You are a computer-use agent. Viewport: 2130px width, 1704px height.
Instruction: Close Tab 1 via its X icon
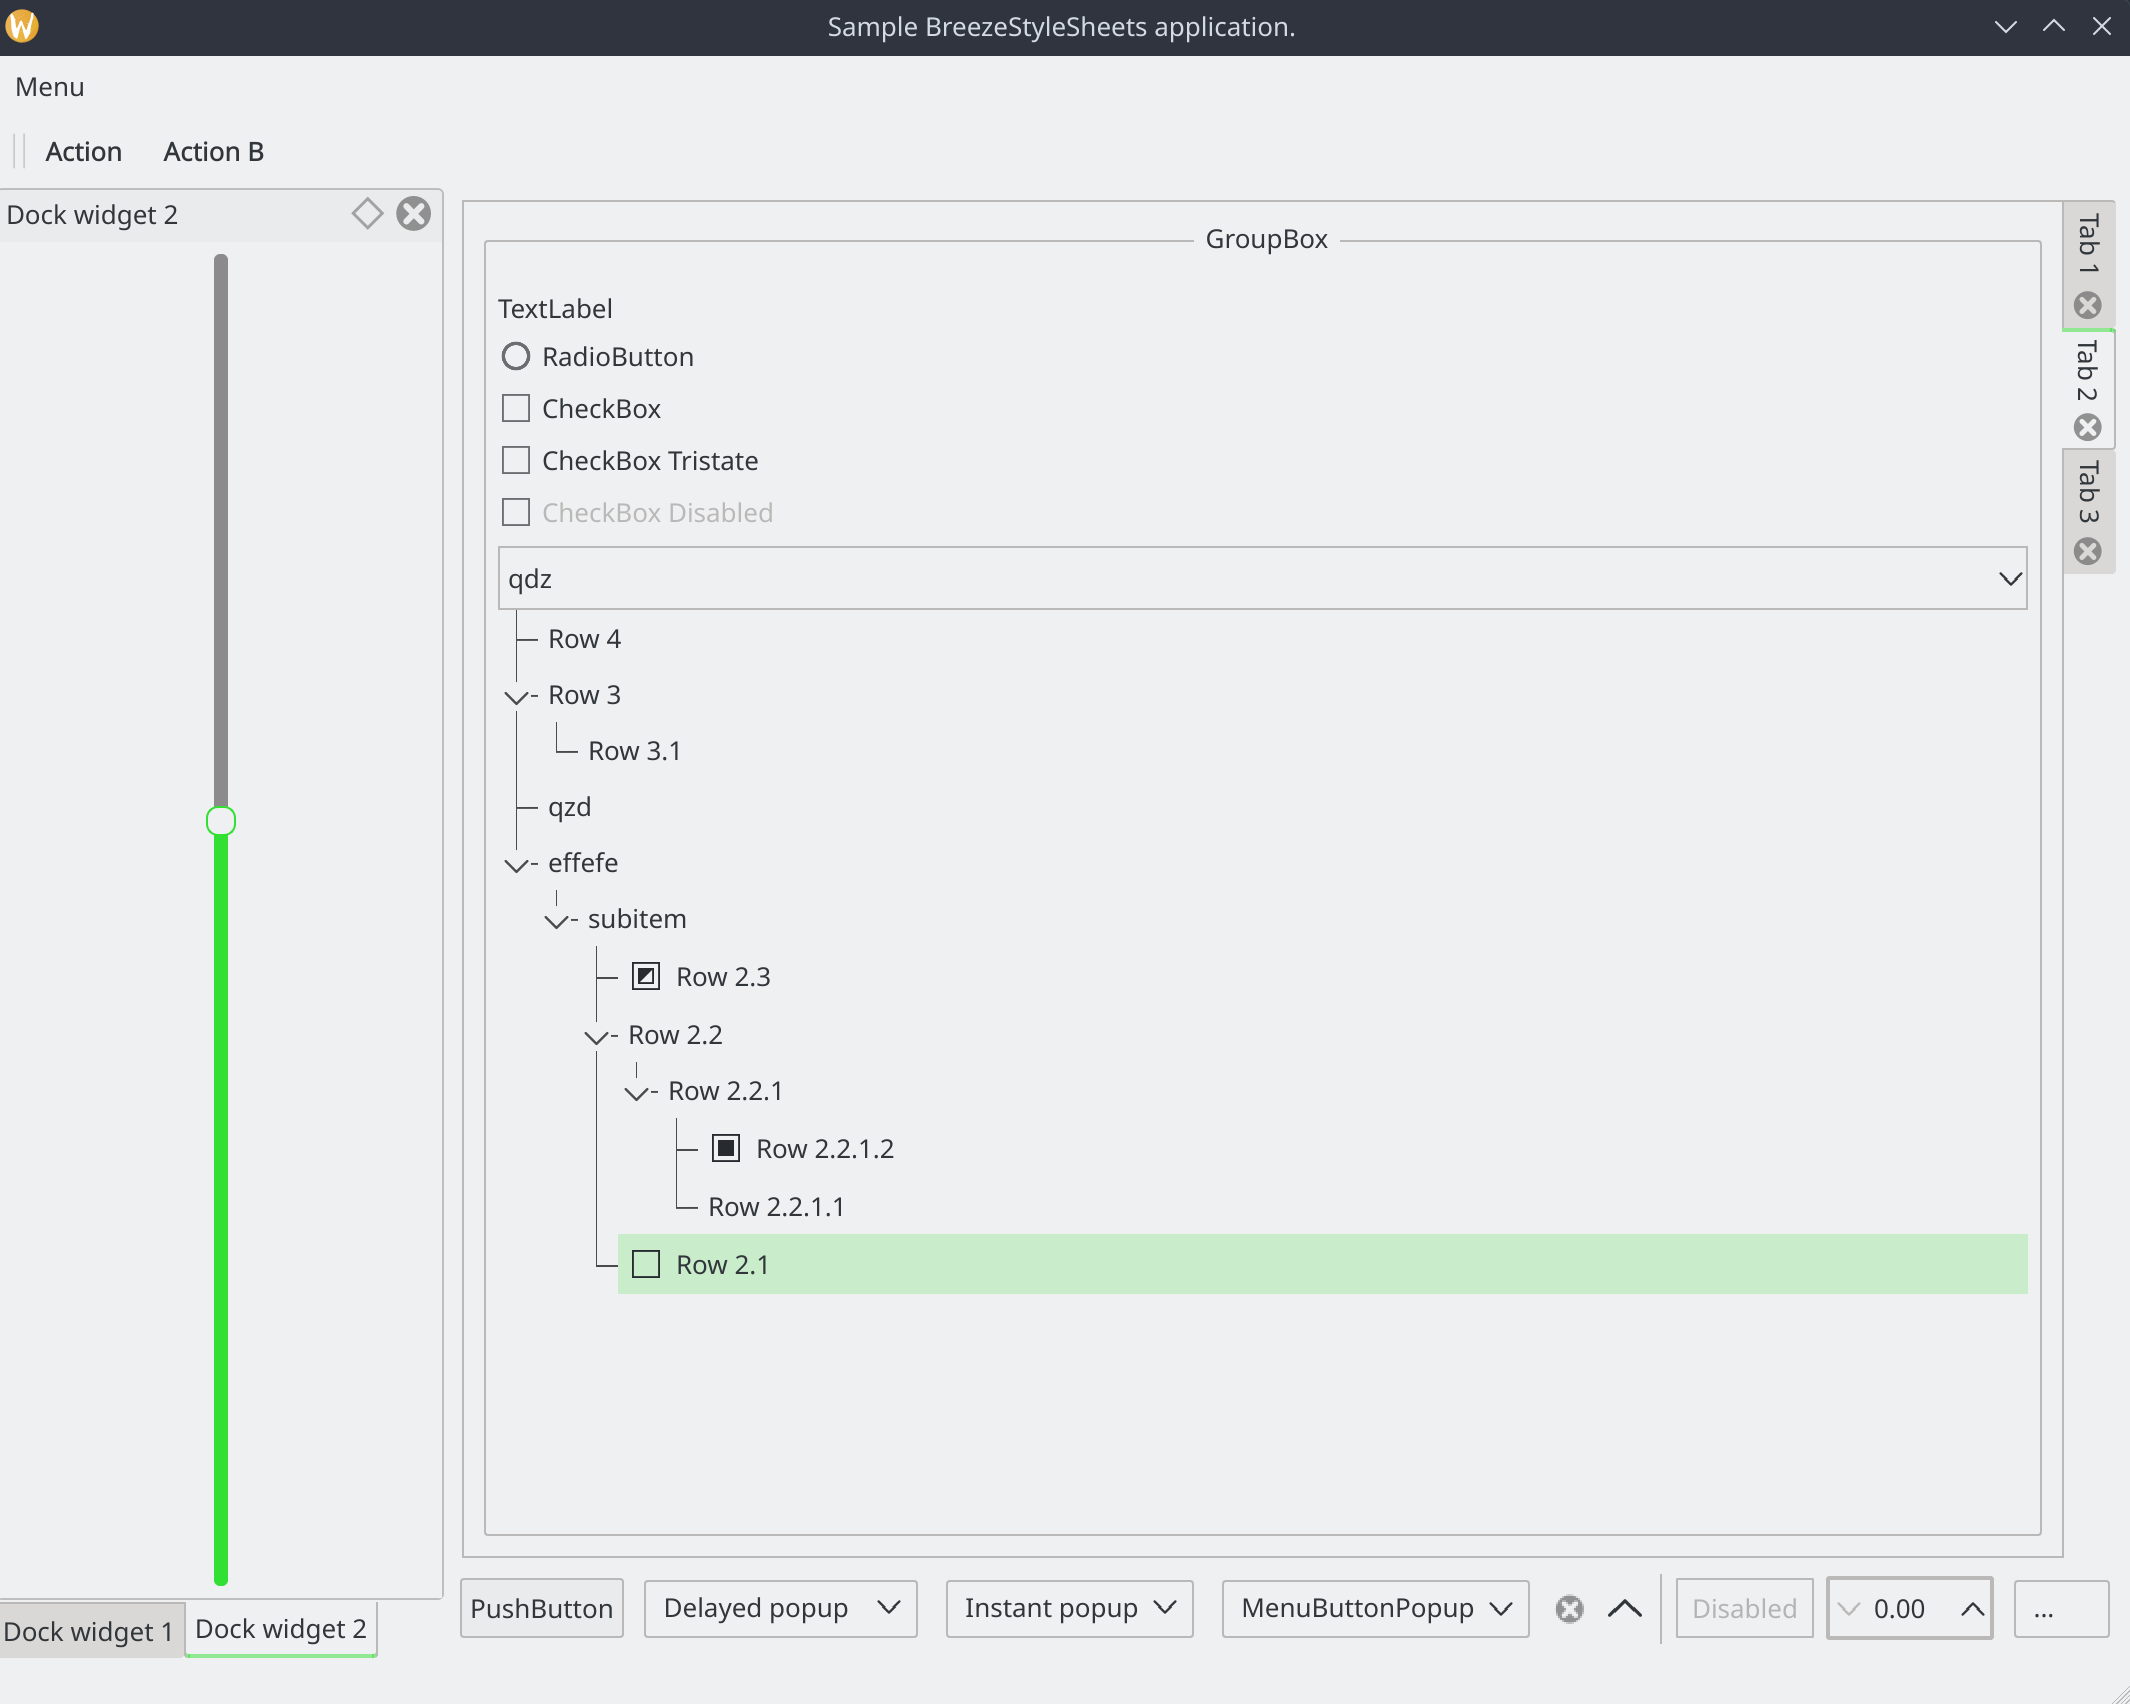click(2087, 305)
